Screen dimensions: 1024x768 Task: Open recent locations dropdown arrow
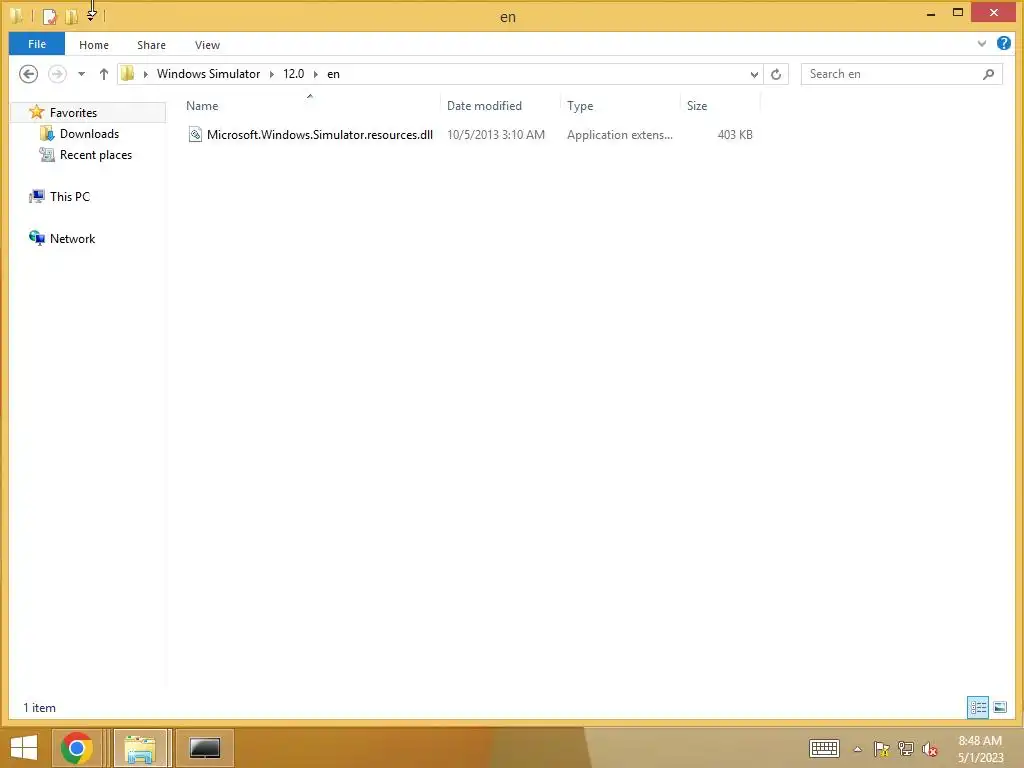click(x=82, y=74)
